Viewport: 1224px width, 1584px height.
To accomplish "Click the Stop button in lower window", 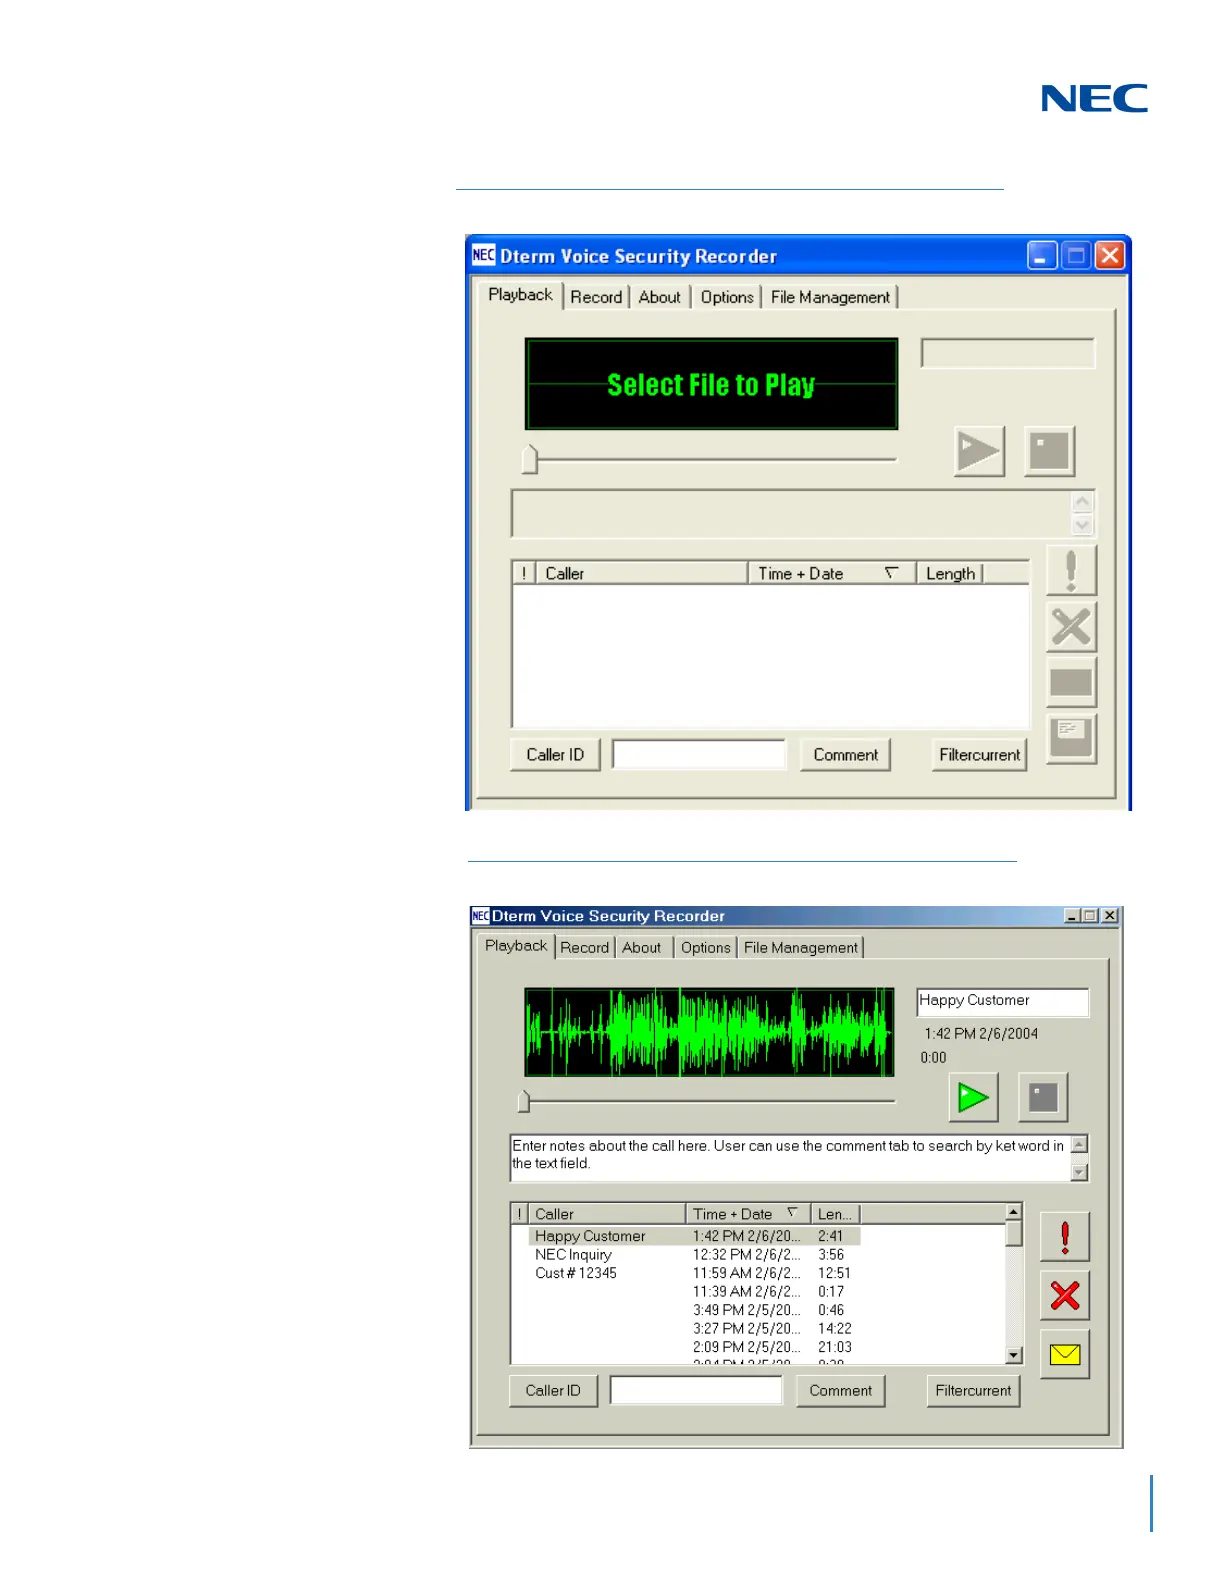I will pyautogui.click(x=1043, y=1097).
